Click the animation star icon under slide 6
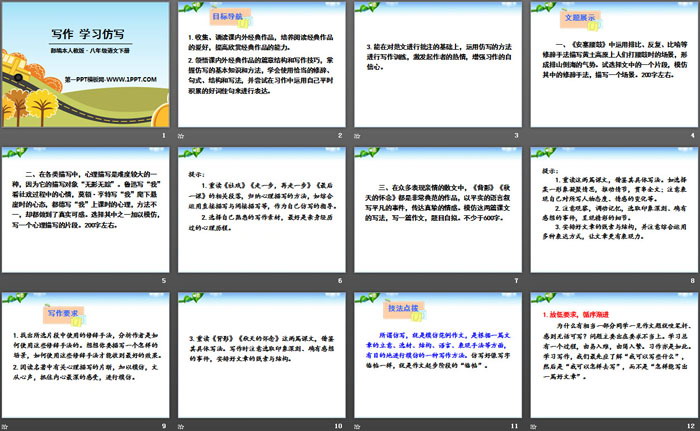700x431 pixels. tap(180, 282)
